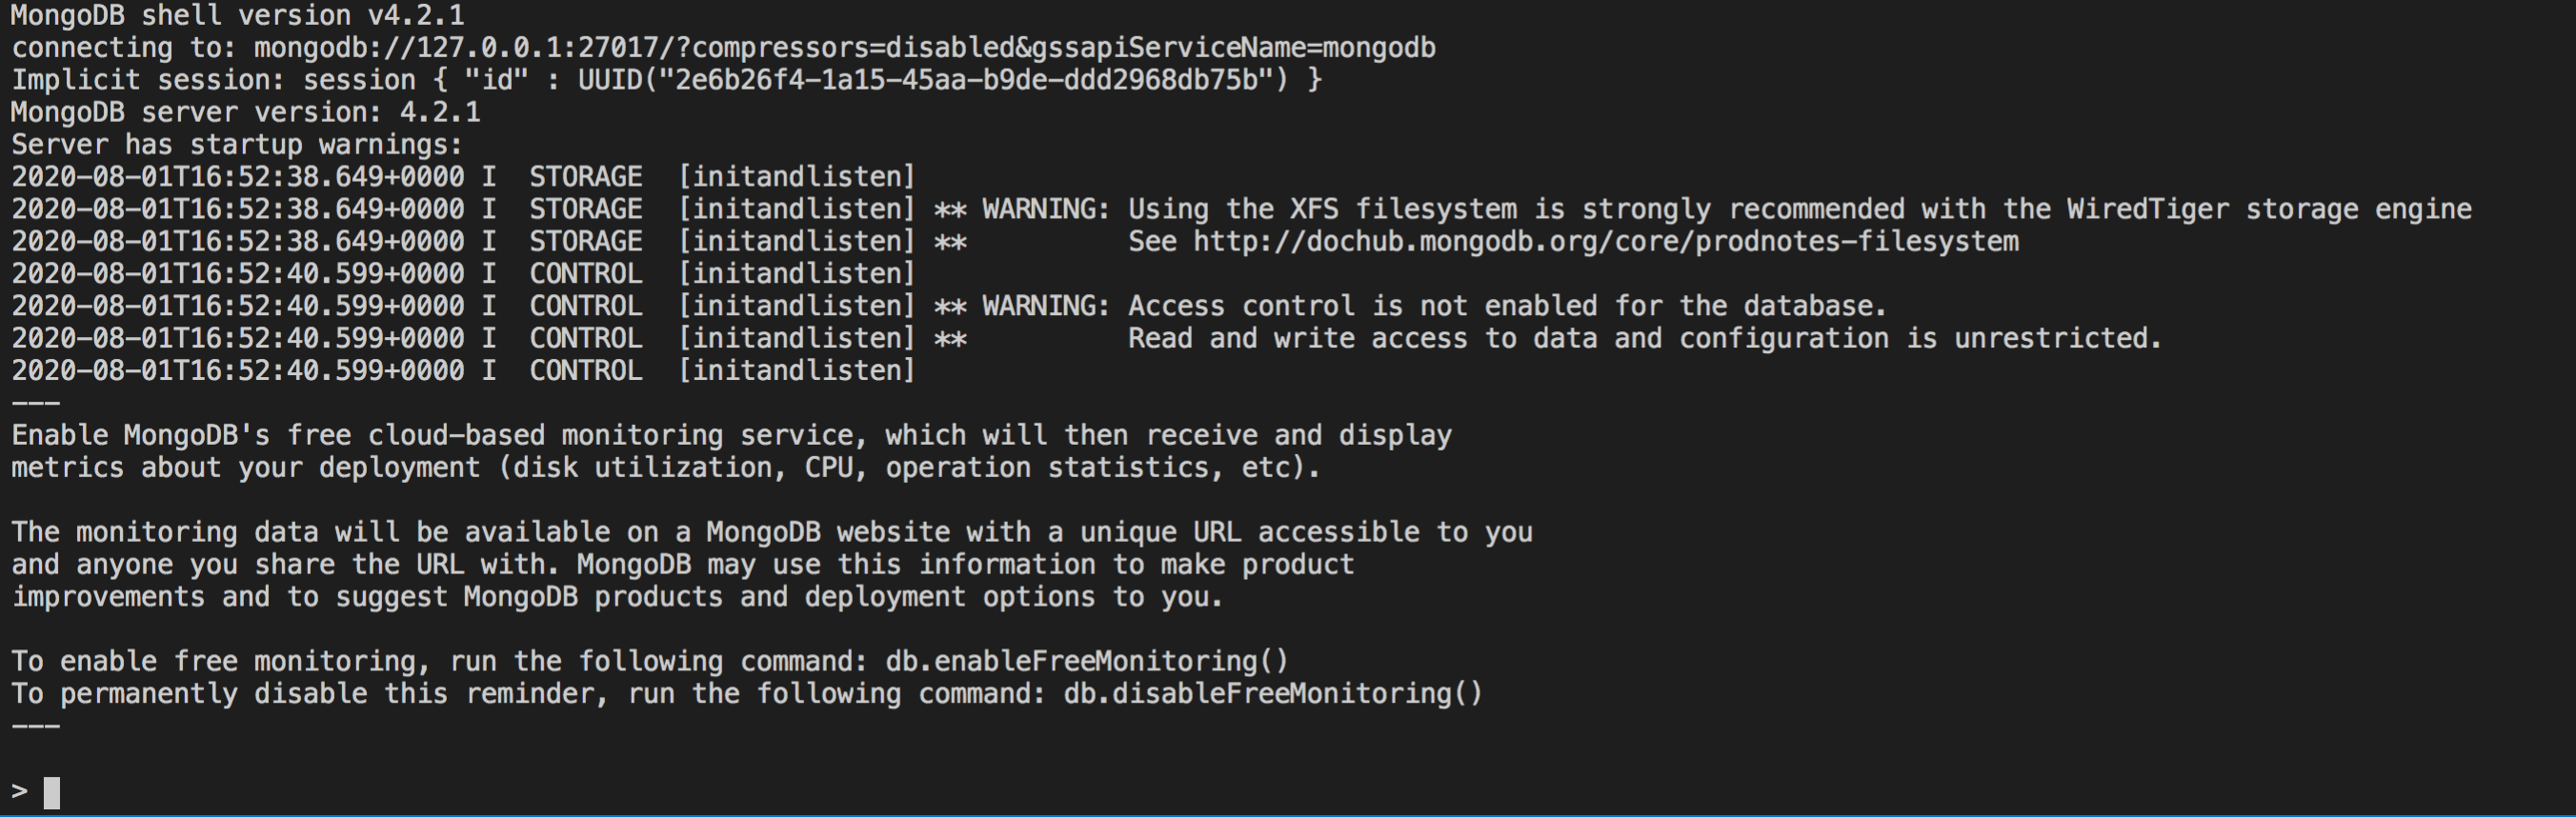Click 'The monitoring data will be available' line
Image resolution: width=2576 pixels, height=817 pixels.
tap(771, 533)
